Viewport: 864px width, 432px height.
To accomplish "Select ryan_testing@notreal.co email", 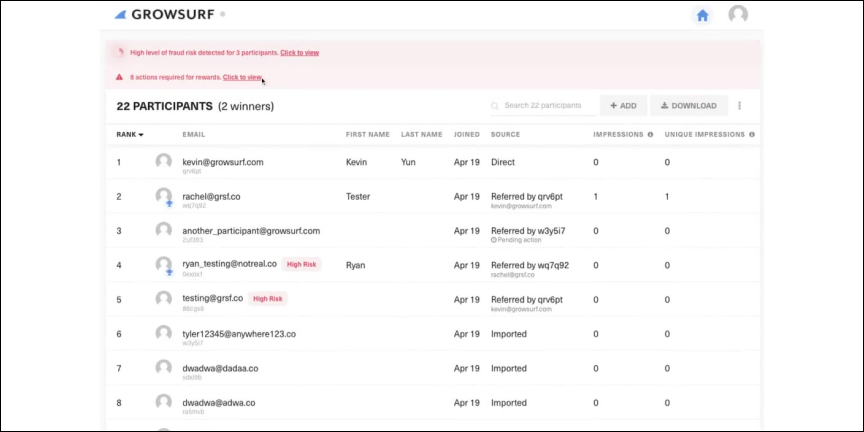I will click(x=229, y=264).
